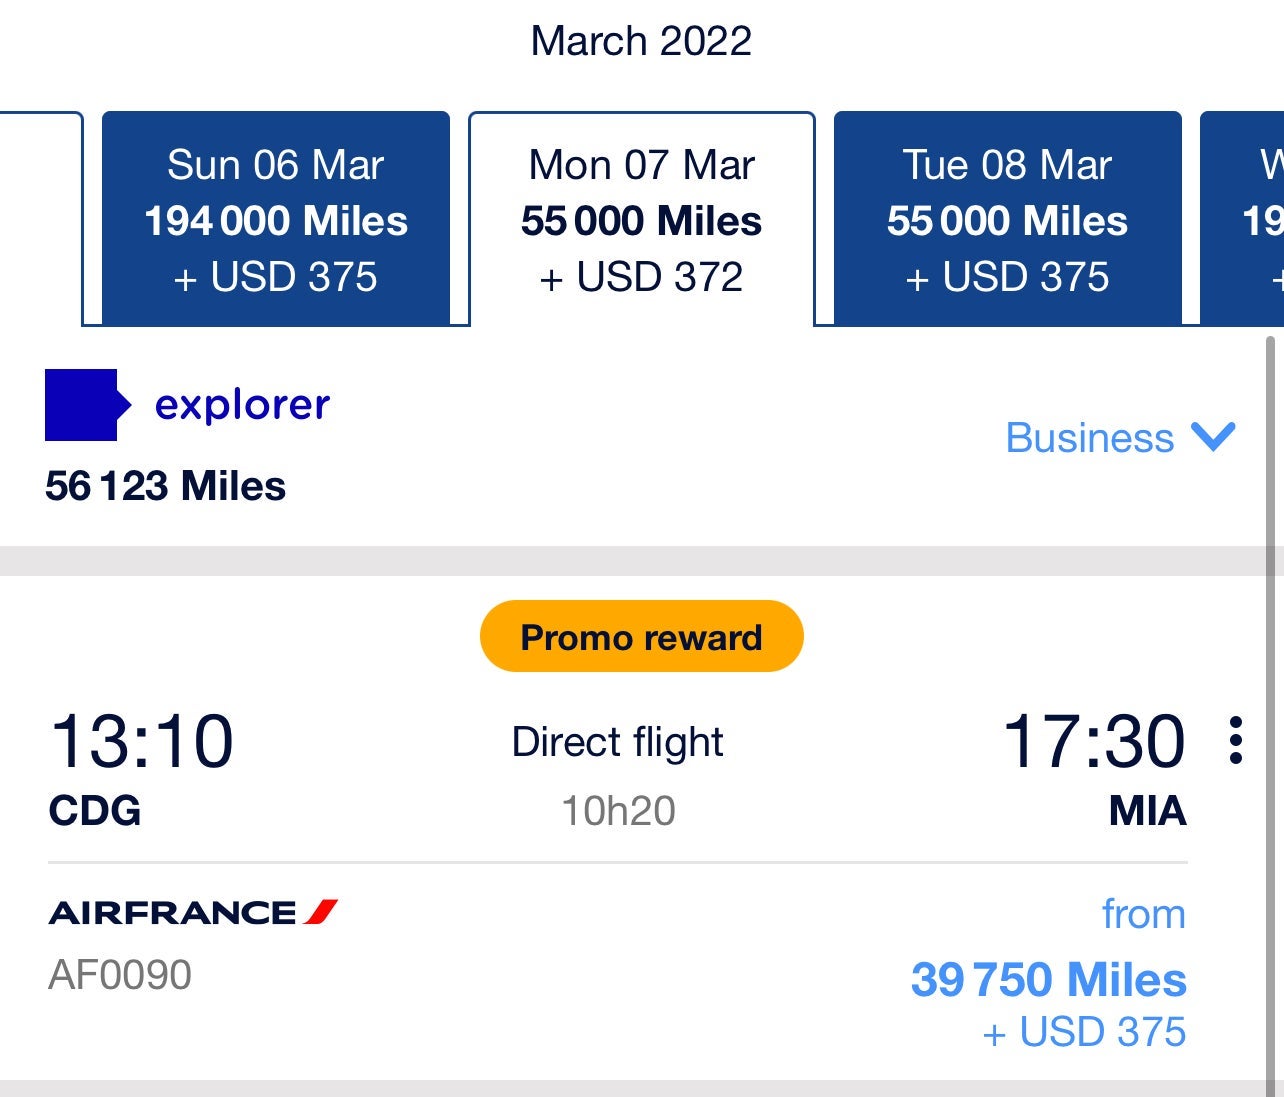Click the AF0090 flight number
Image resolution: width=1284 pixels, height=1097 pixels.
pos(121,973)
